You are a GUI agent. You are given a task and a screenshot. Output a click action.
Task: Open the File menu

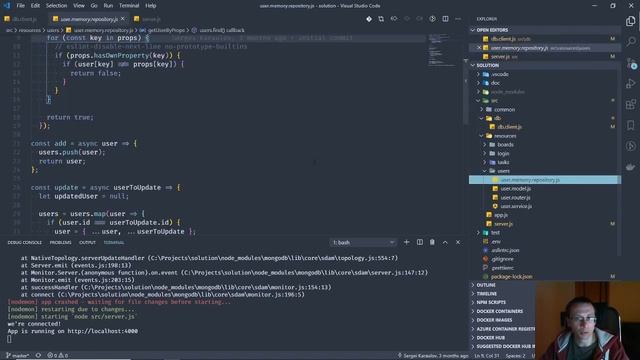click(x=20, y=6)
